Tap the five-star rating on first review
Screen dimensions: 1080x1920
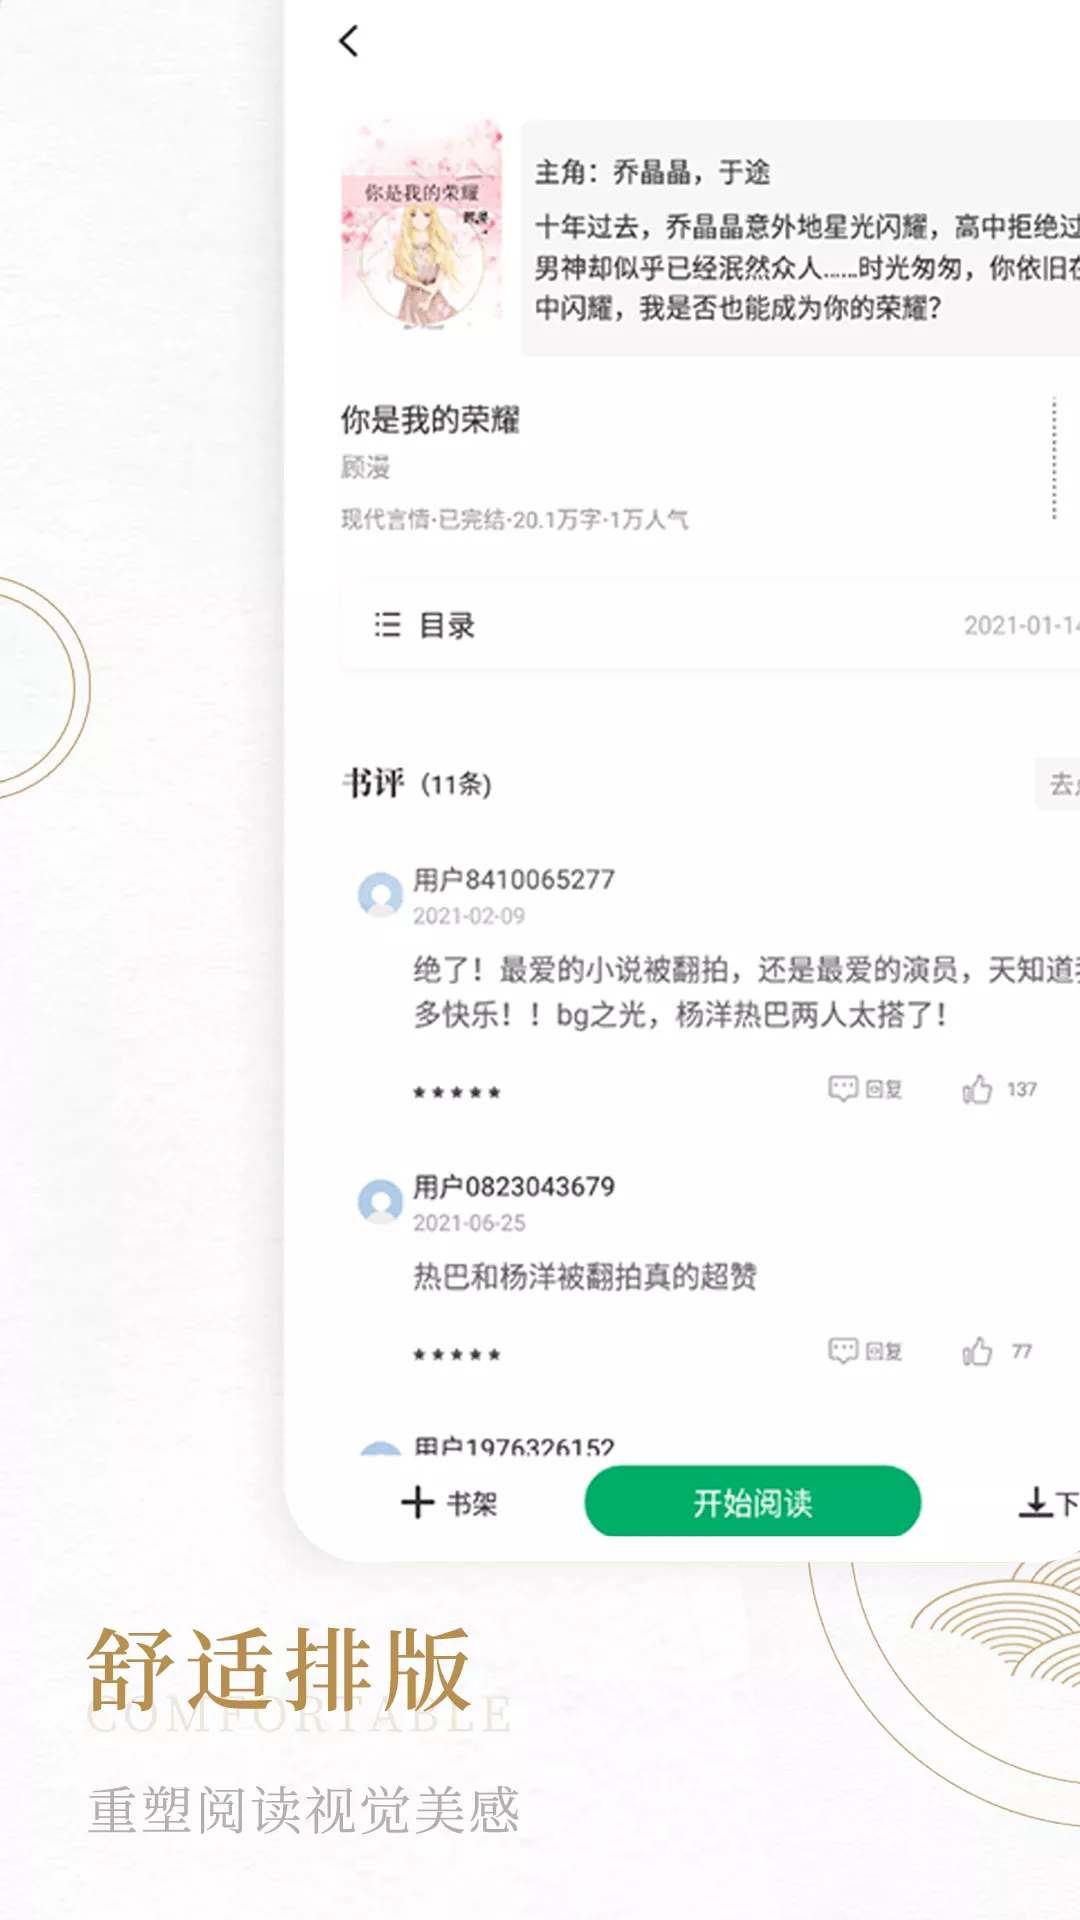[x=457, y=1092]
